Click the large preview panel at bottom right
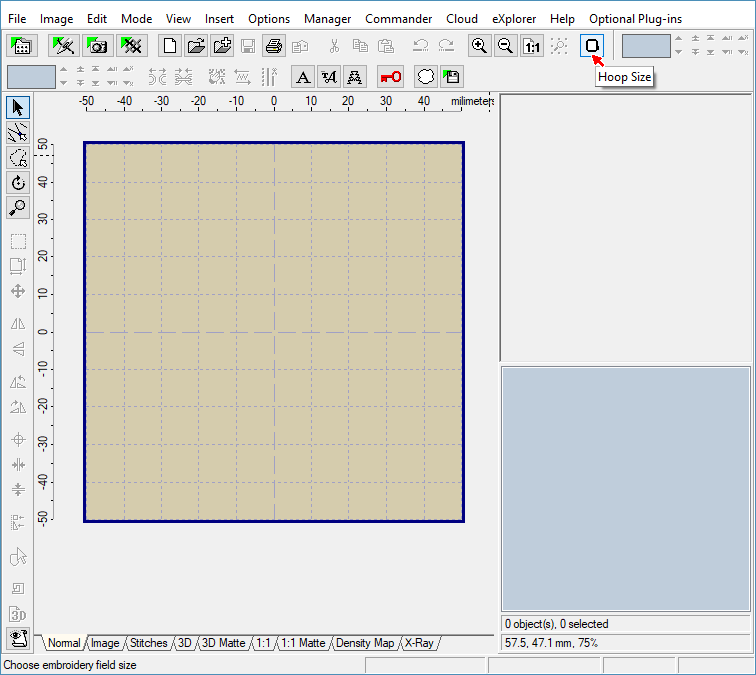The image size is (756, 675). pyautogui.click(x=626, y=488)
